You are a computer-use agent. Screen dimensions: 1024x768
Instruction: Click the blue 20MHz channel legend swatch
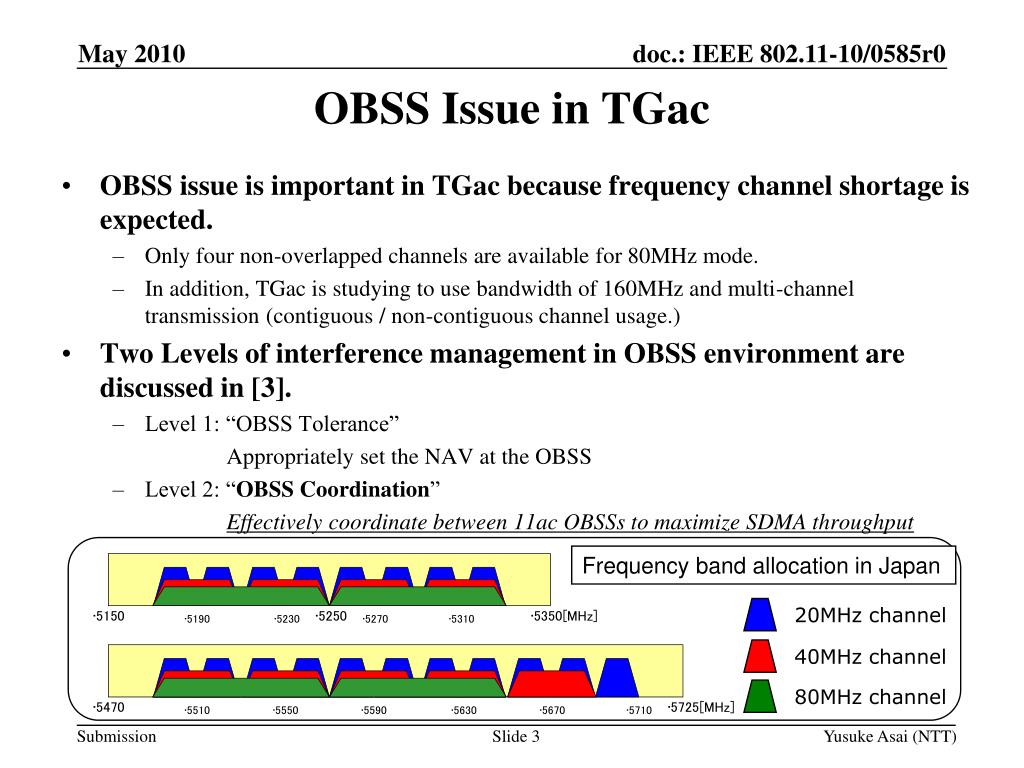click(x=760, y=615)
